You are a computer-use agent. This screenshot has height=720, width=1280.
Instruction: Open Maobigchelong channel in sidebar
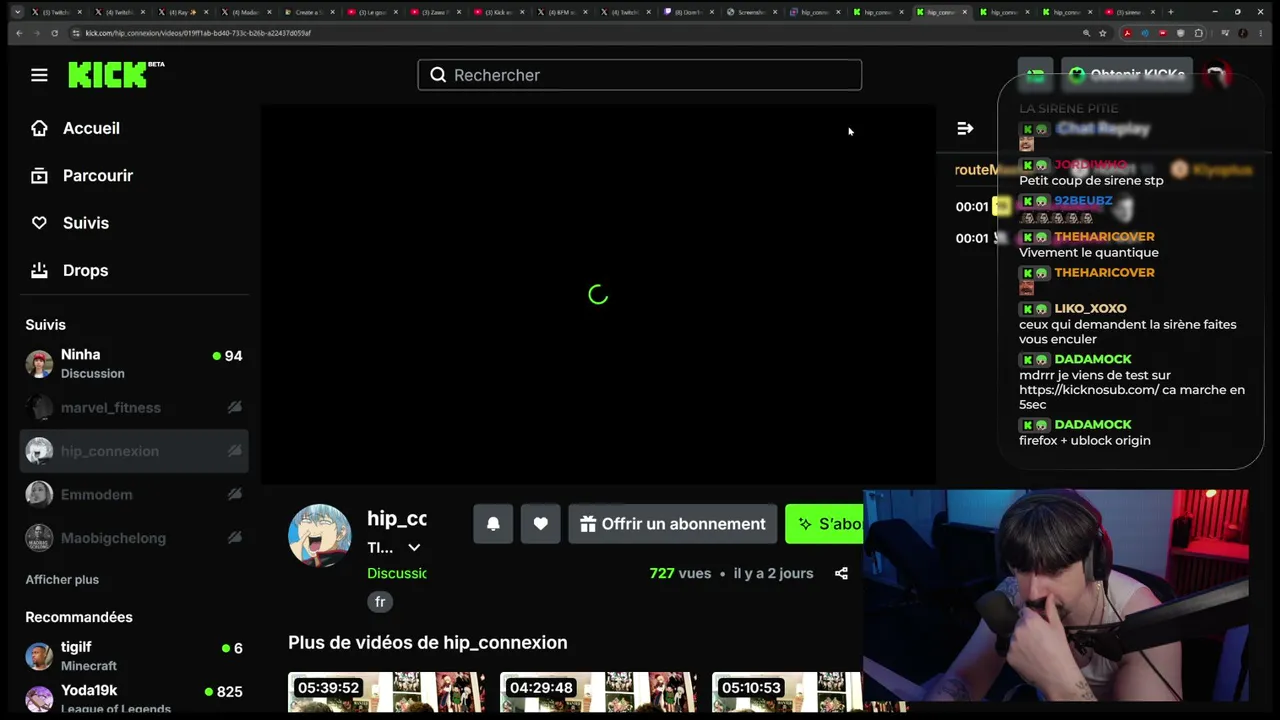[135, 538]
